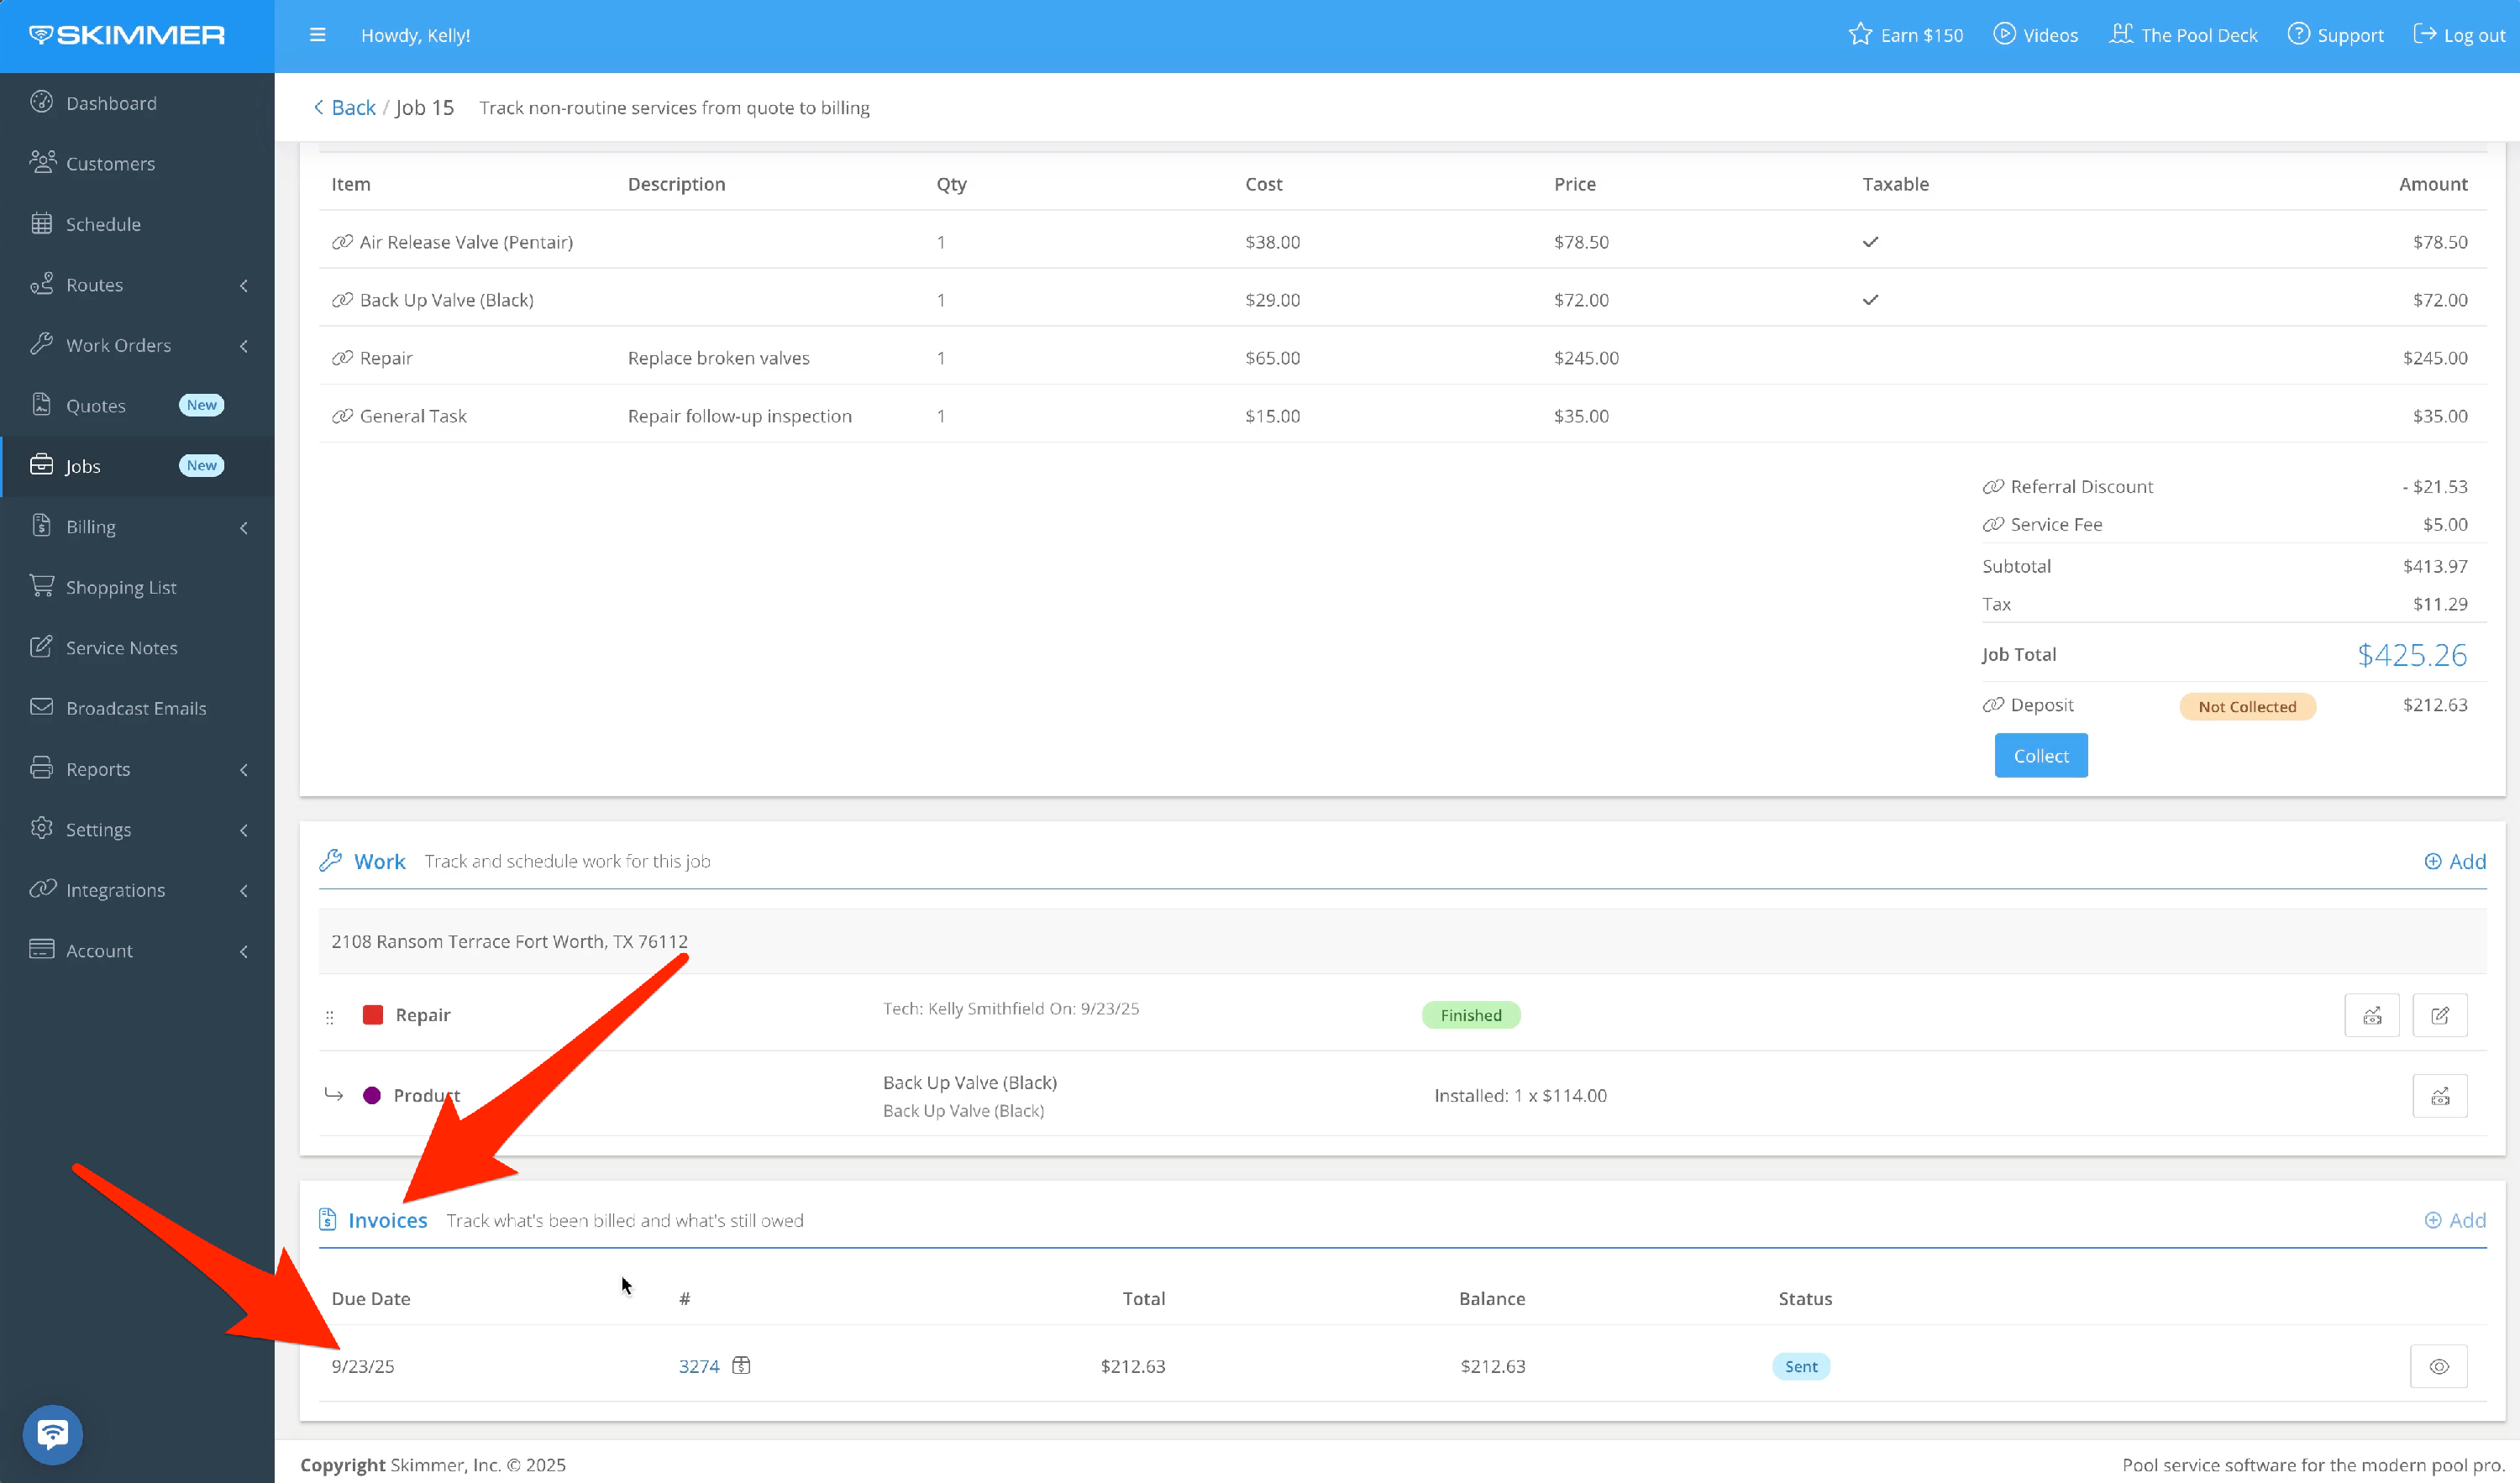
Task: Click the blue Collect deposit button
Action: click(x=2040, y=756)
